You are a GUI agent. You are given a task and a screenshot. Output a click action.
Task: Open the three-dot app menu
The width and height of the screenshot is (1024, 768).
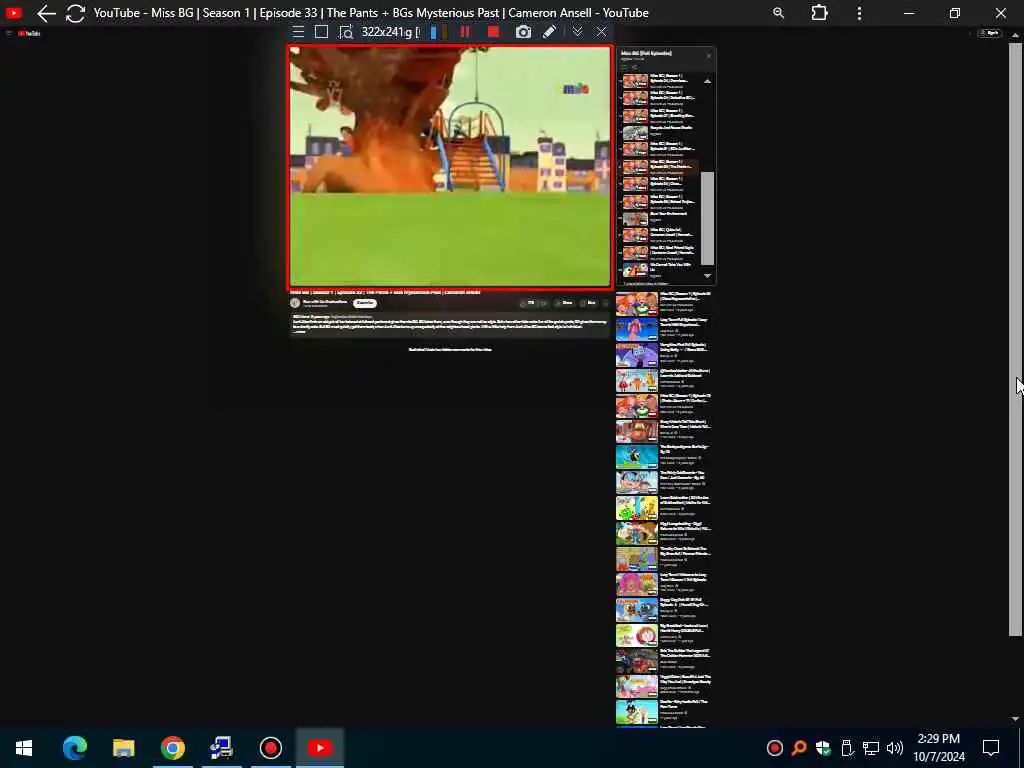(859, 13)
